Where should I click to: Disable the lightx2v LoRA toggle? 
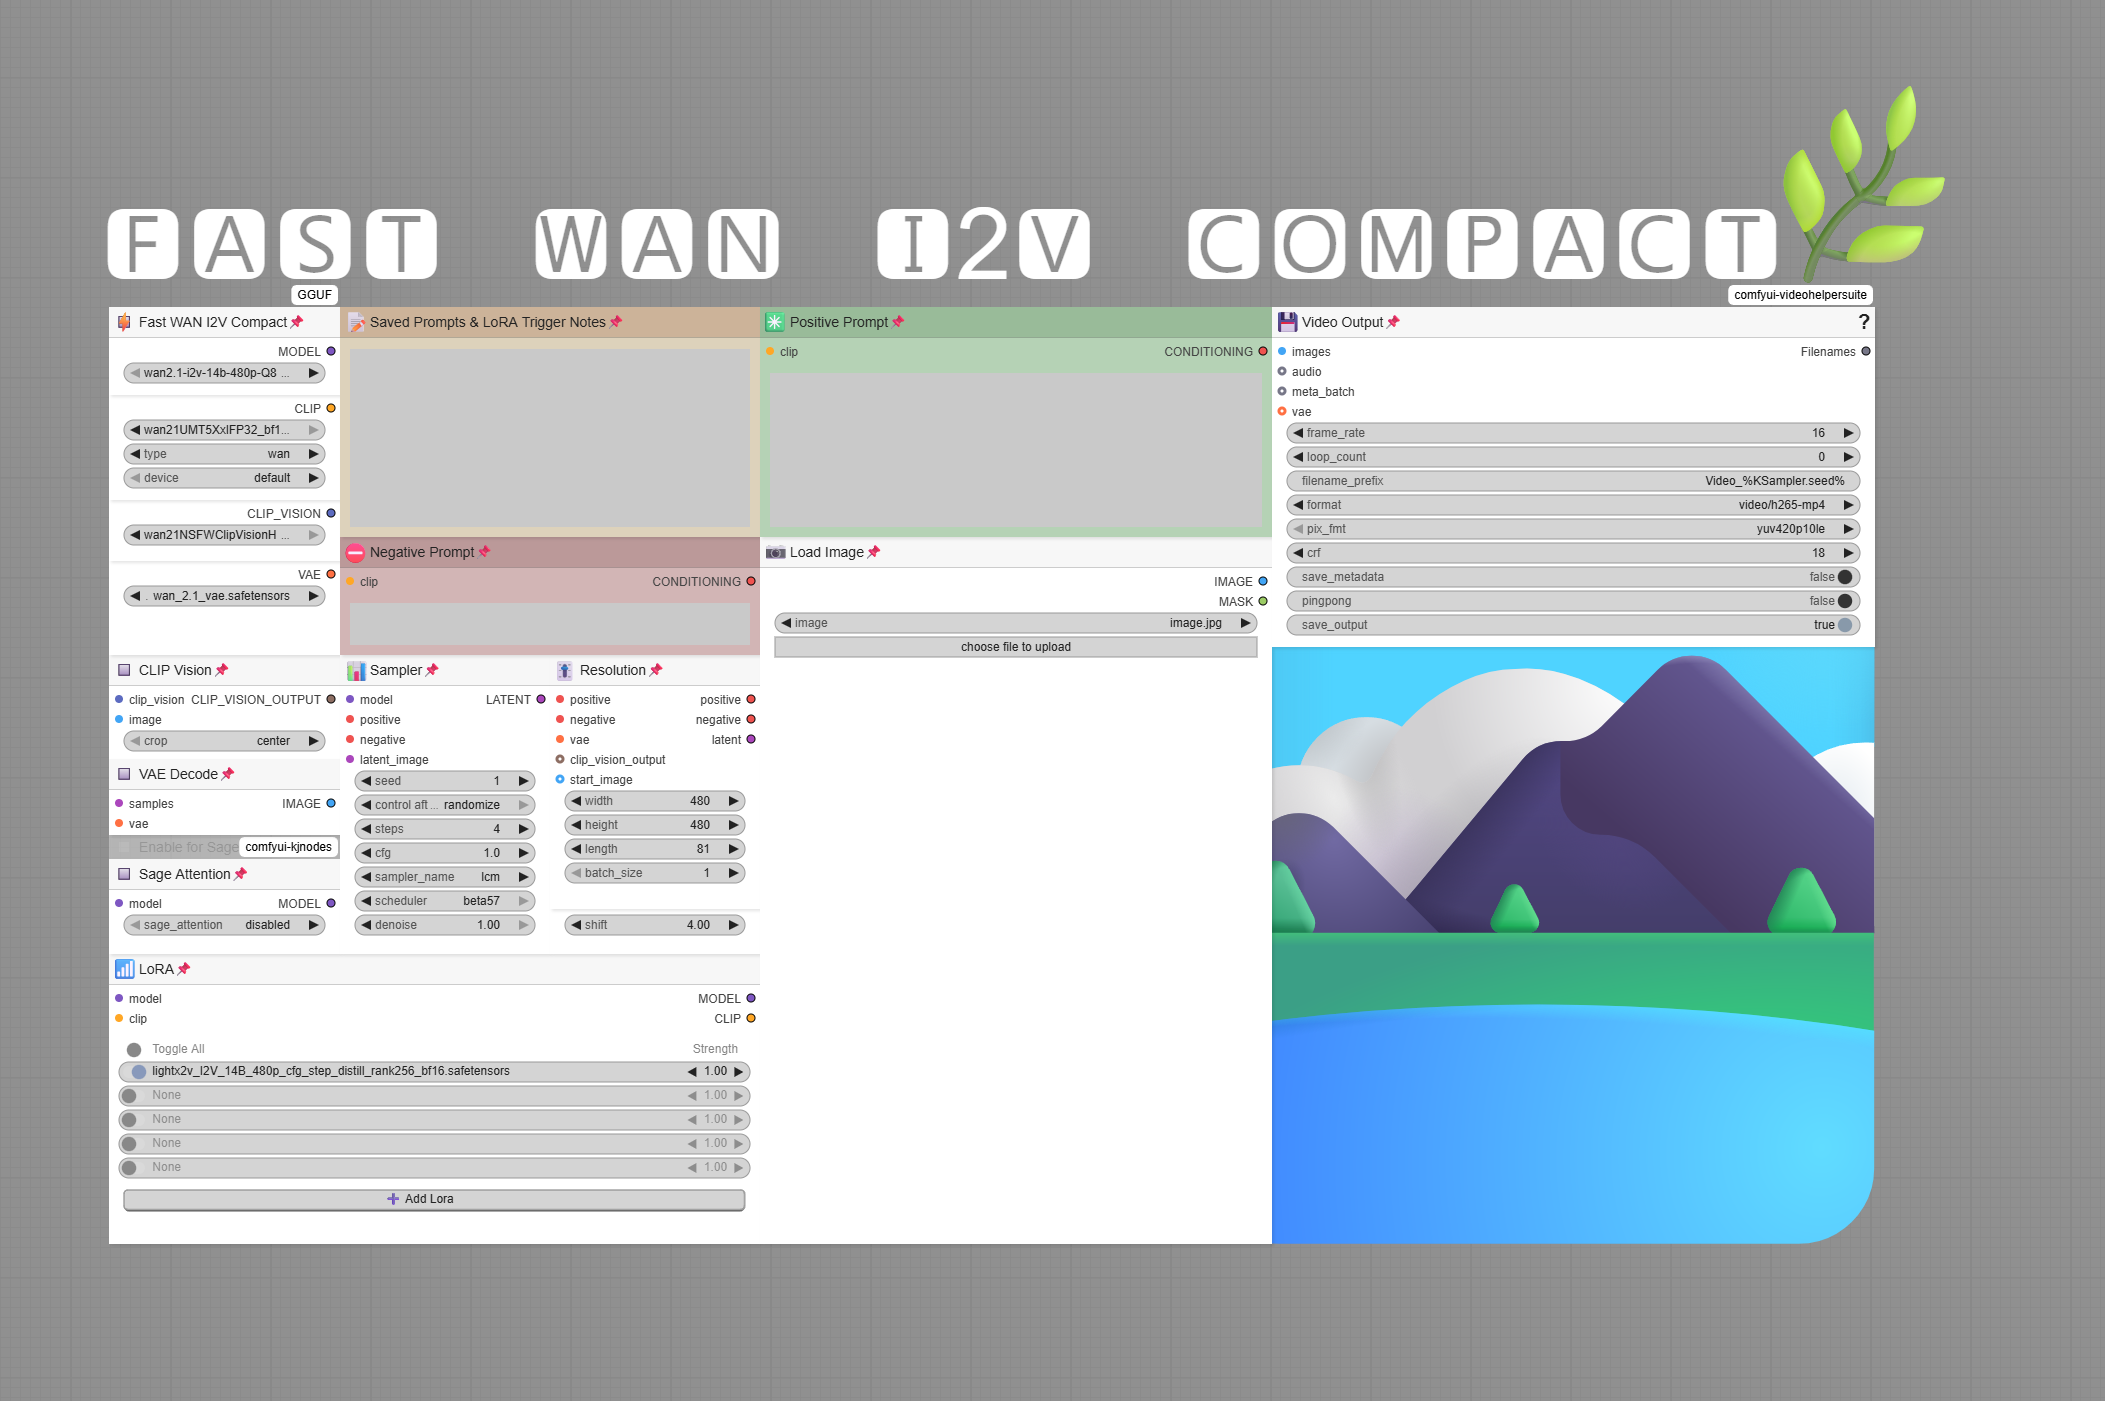139,1071
